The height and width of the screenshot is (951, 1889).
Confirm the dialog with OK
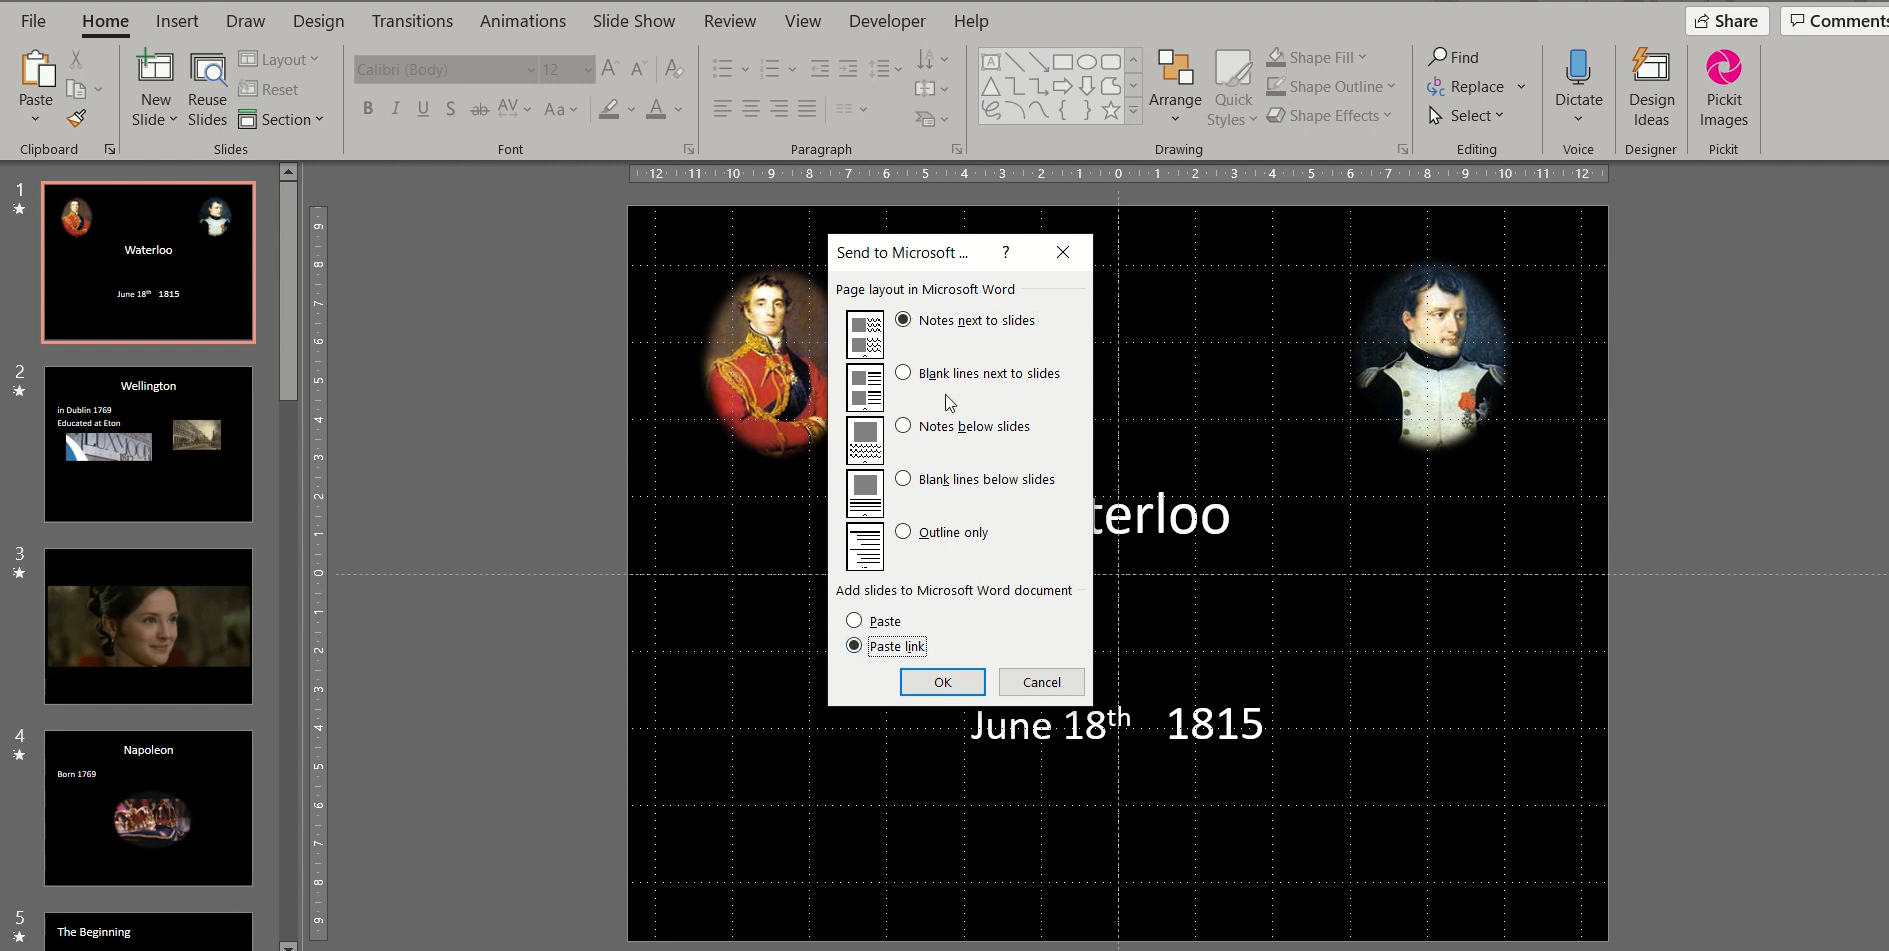[943, 682]
